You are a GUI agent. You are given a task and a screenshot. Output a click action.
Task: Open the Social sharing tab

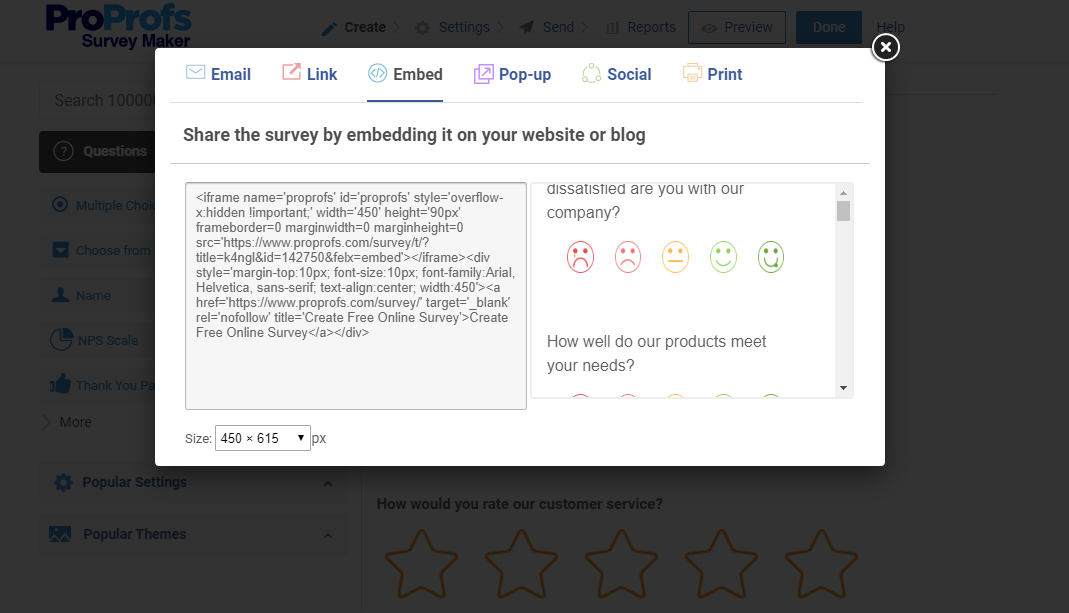pyautogui.click(x=616, y=74)
